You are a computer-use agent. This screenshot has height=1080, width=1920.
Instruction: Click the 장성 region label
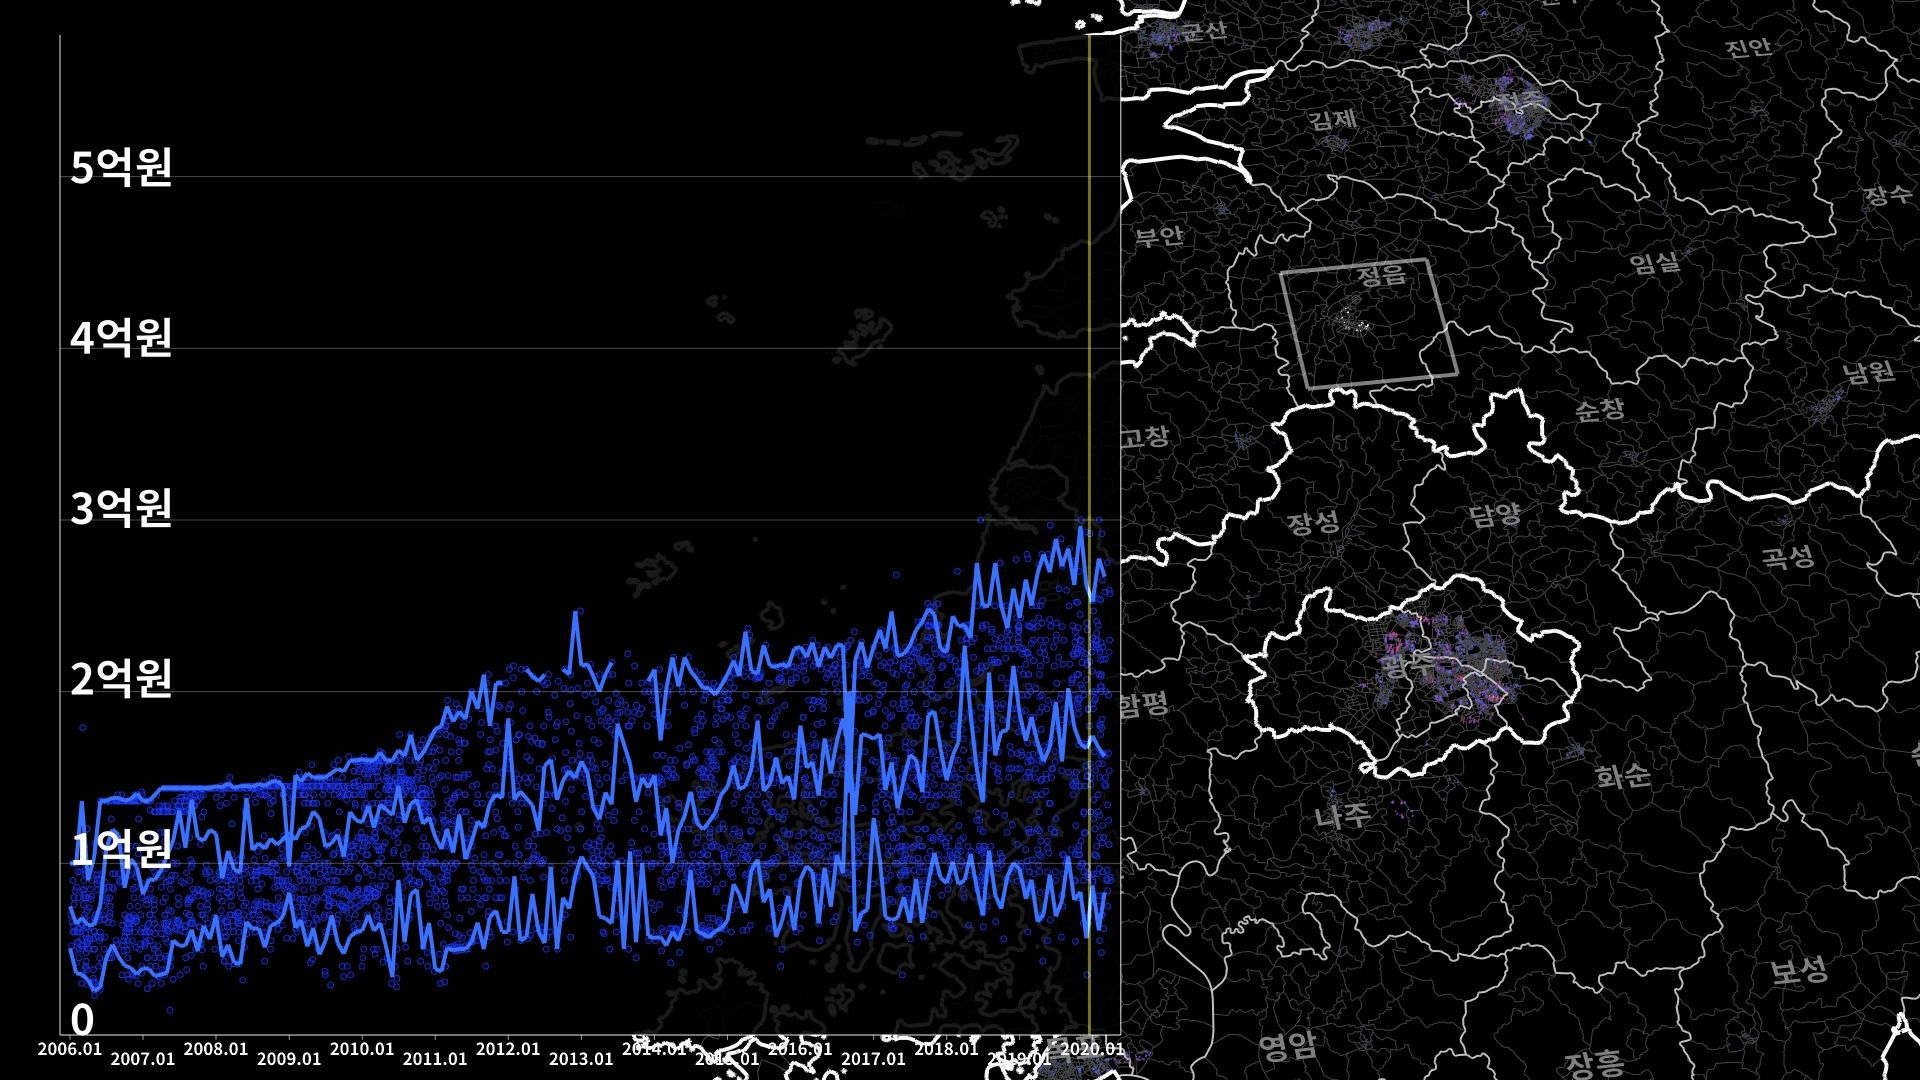1312,522
